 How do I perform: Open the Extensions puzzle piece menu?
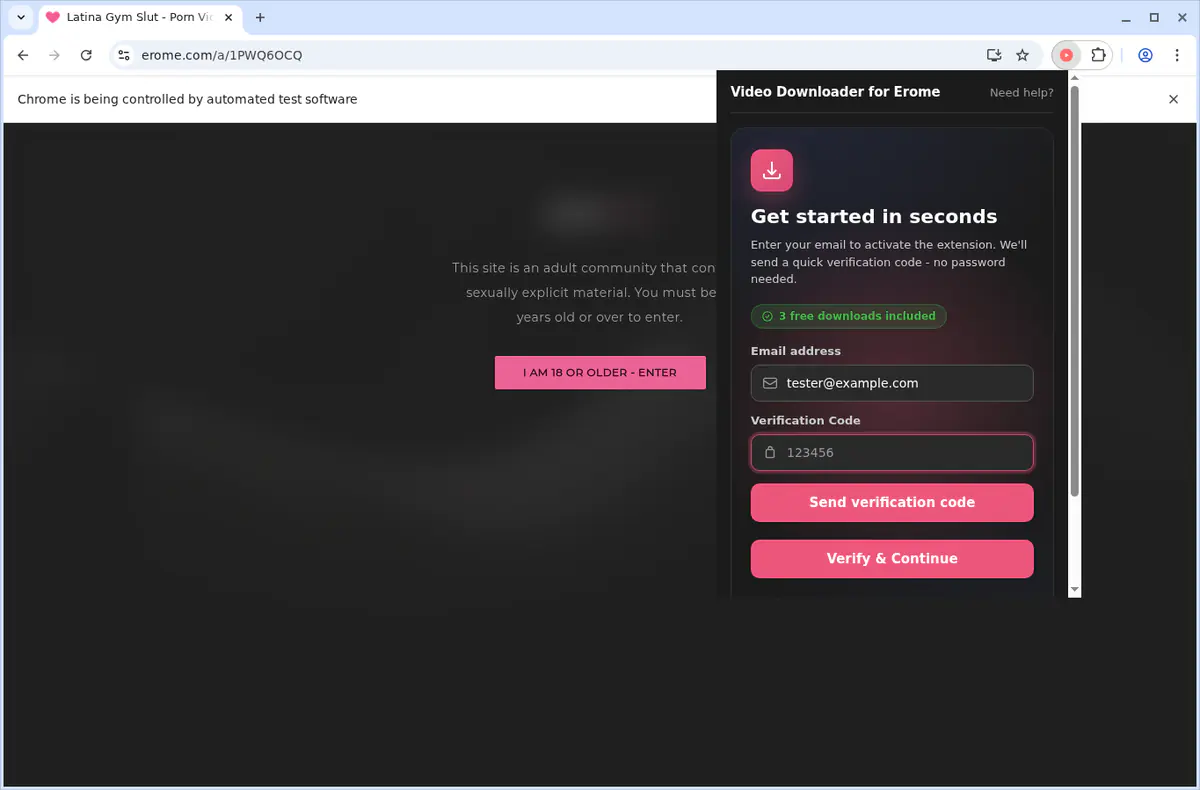click(1098, 55)
